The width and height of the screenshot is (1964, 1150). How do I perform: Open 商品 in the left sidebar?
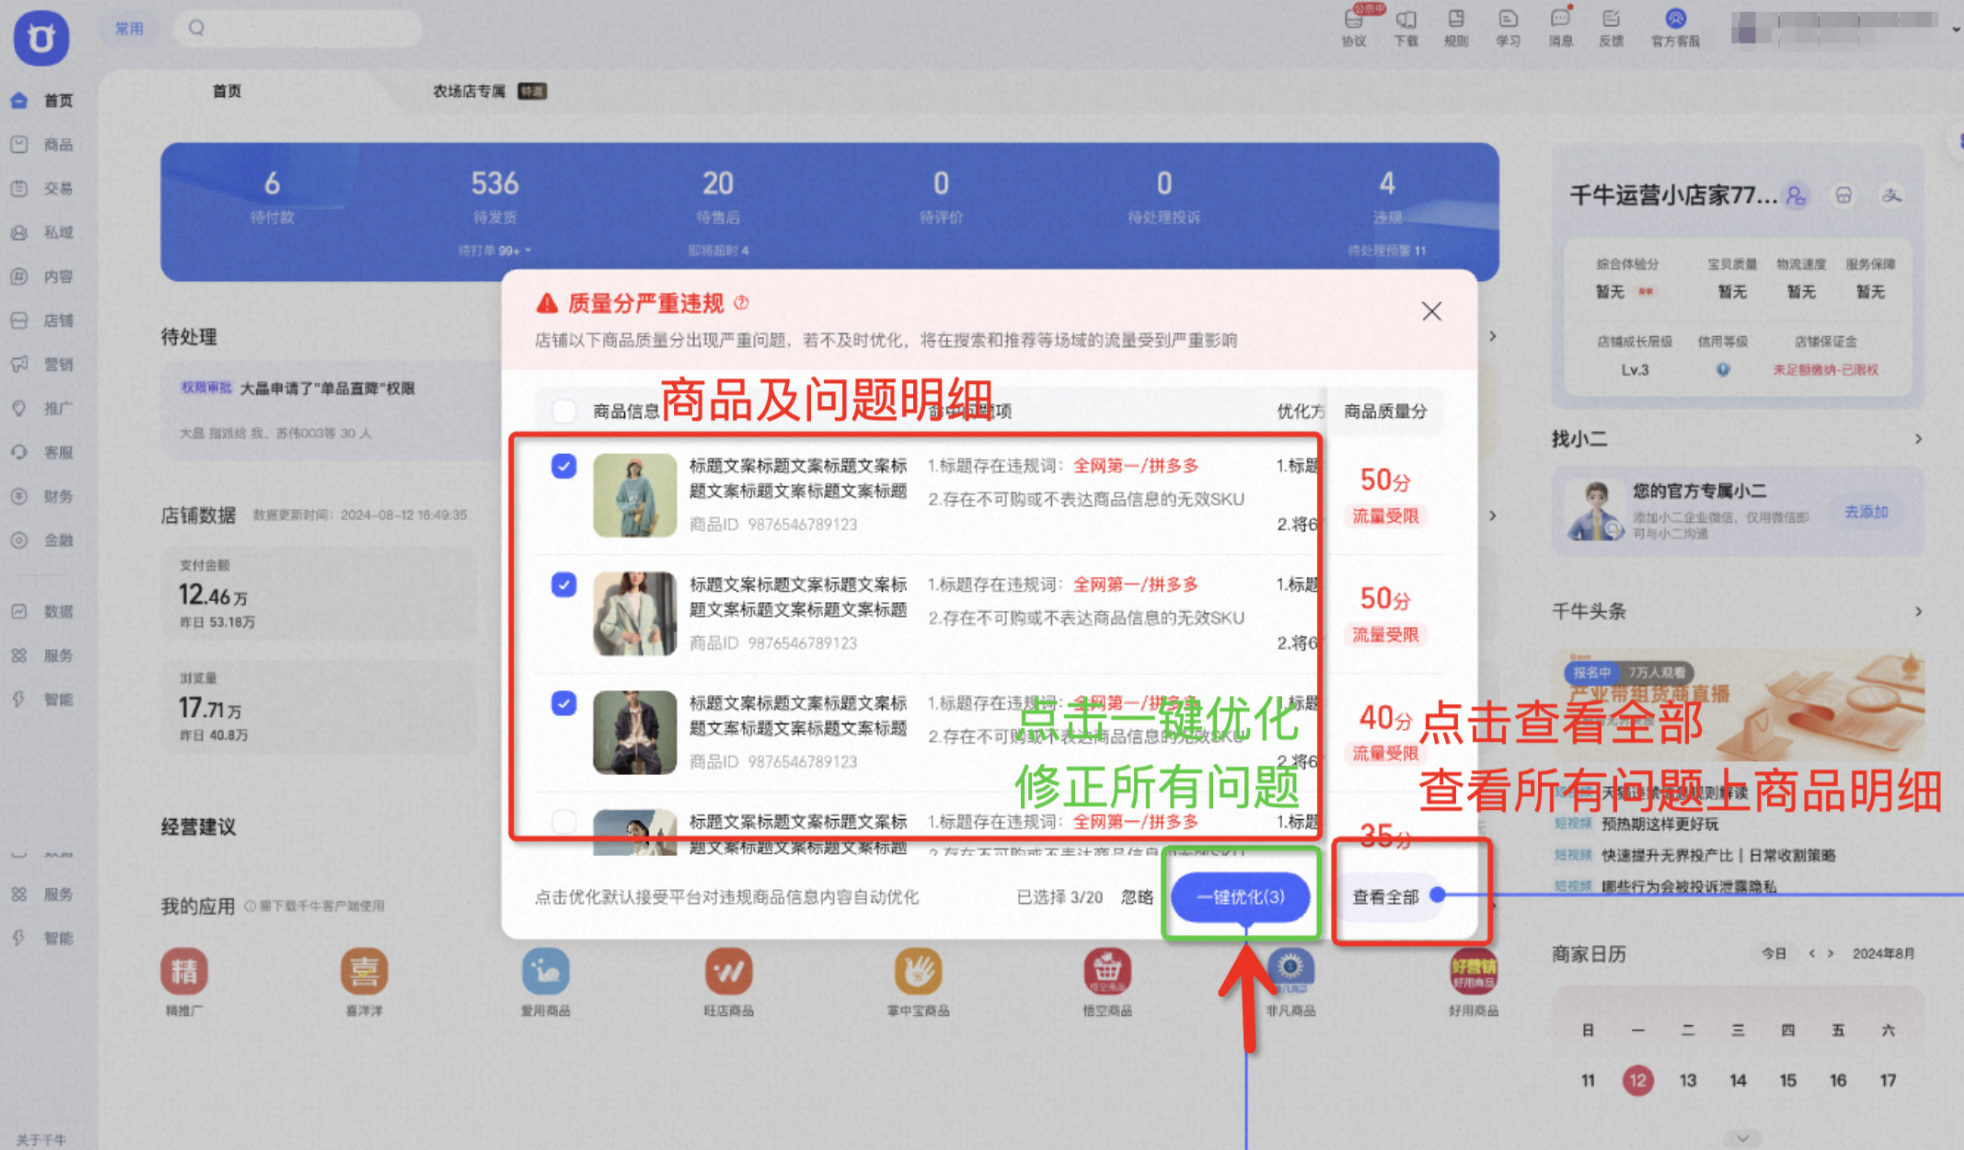[42, 145]
